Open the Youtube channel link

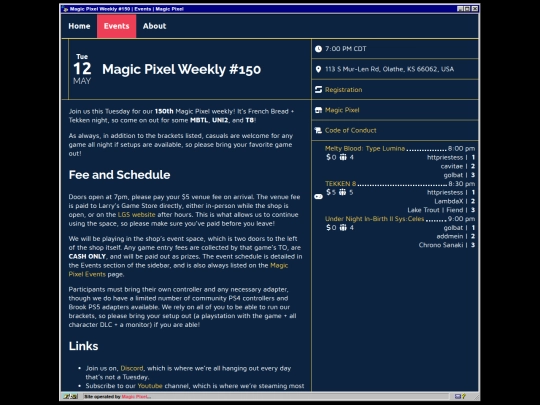tap(150, 386)
